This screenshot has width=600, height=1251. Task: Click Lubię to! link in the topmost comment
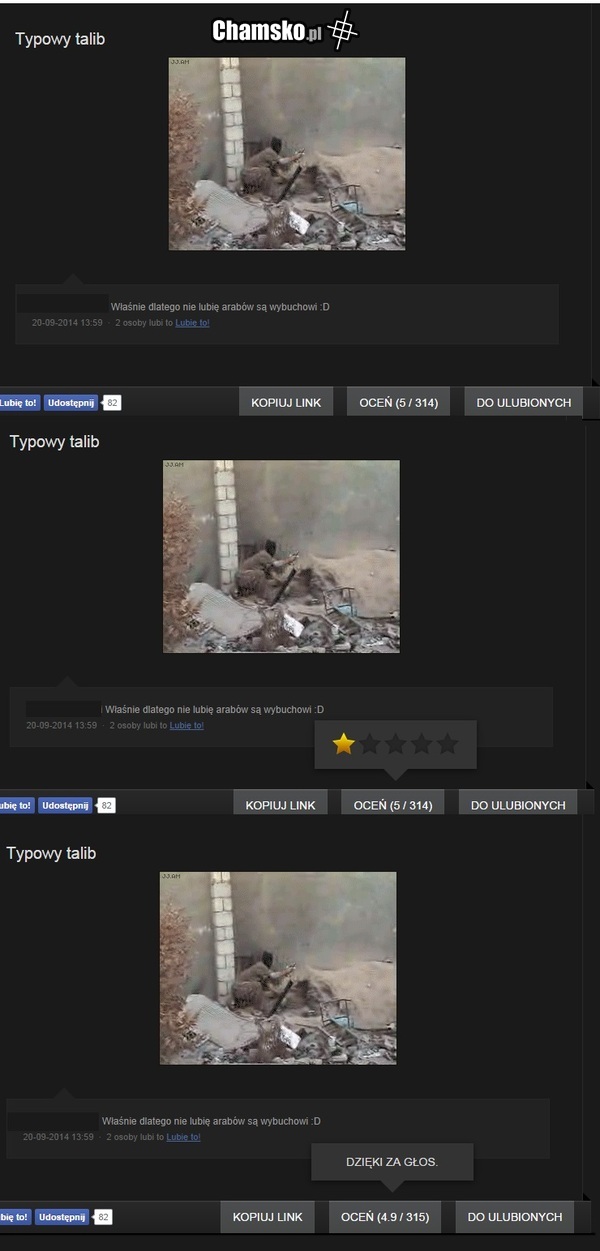(x=192, y=323)
